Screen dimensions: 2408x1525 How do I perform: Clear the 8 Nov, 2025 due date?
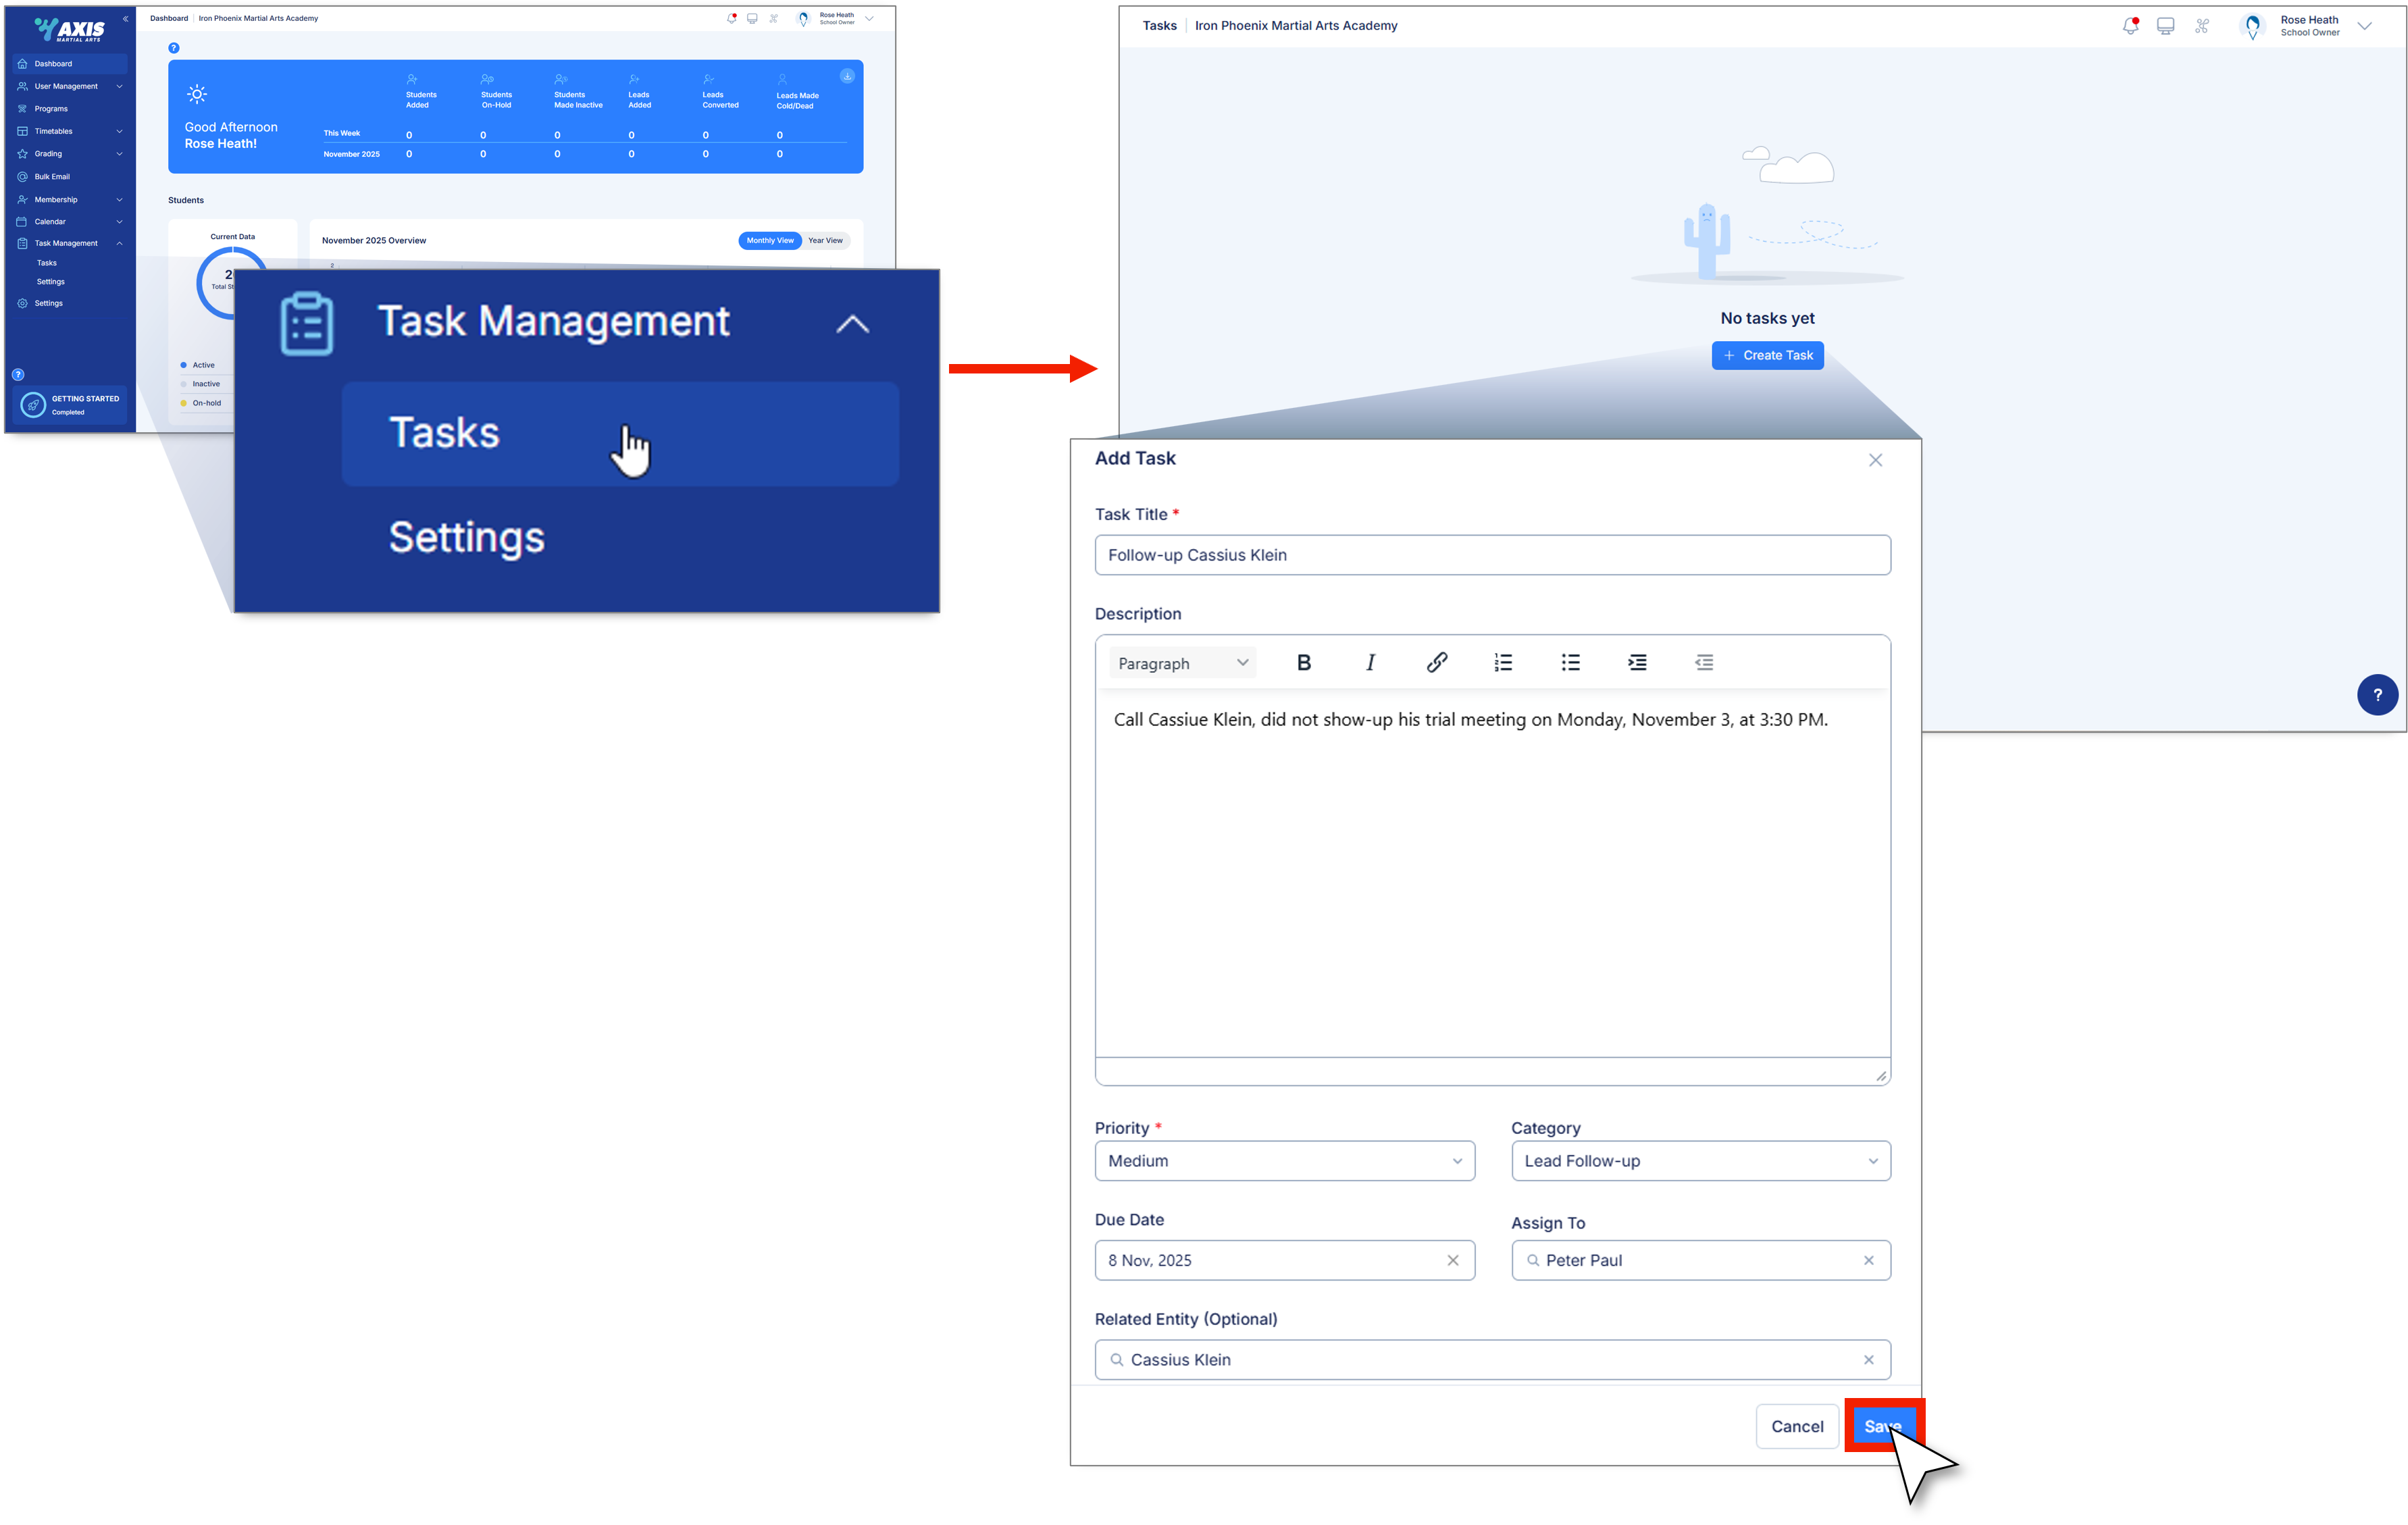point(1452,1260)
